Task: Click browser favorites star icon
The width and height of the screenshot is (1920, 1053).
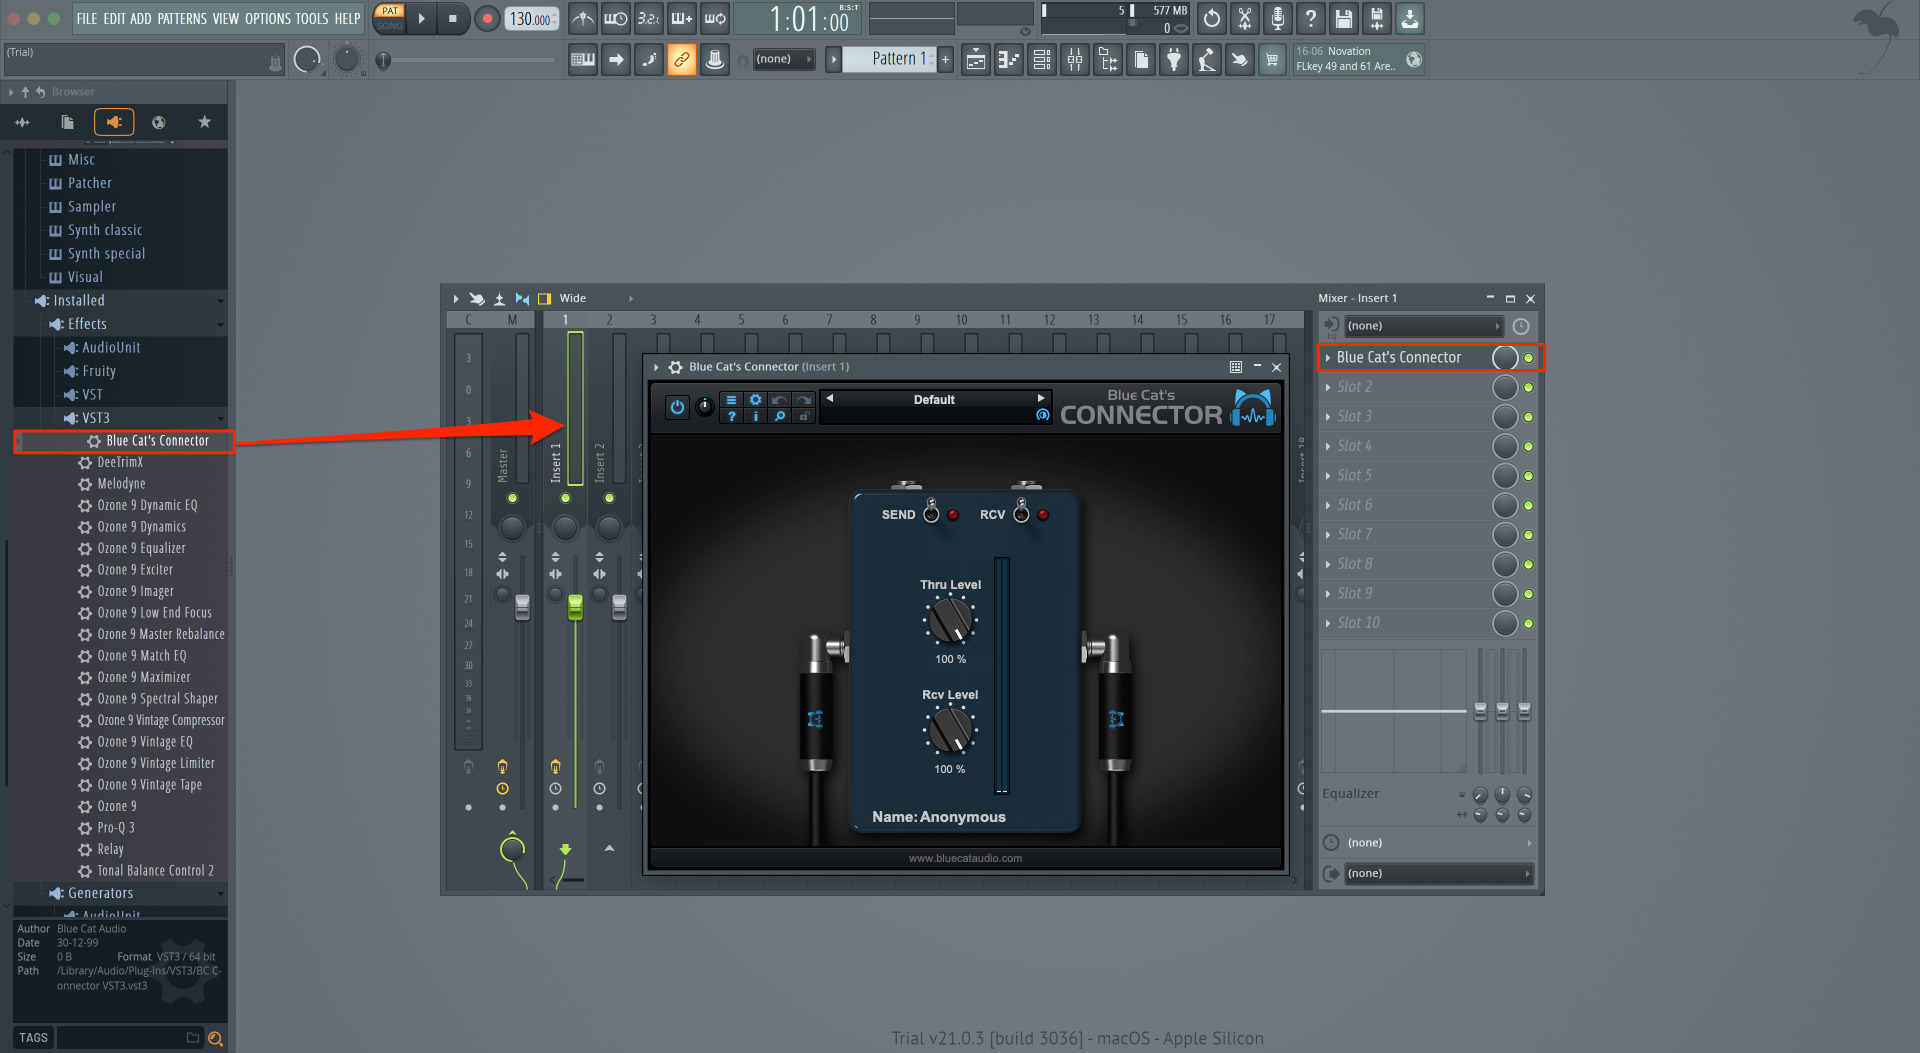Action: coord(204,122)
